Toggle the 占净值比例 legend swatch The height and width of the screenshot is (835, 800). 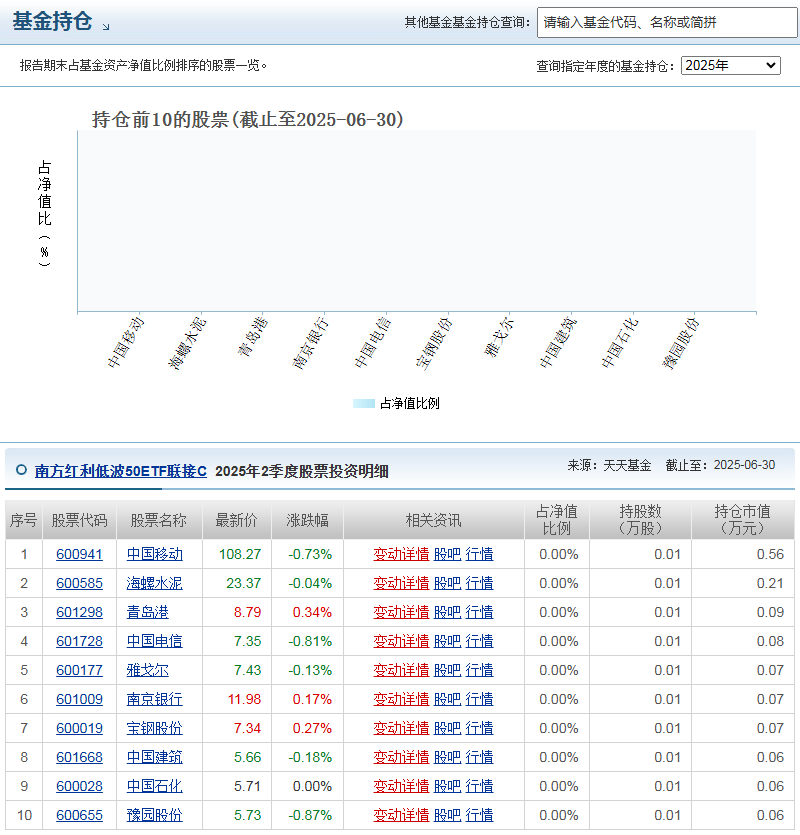364,403
